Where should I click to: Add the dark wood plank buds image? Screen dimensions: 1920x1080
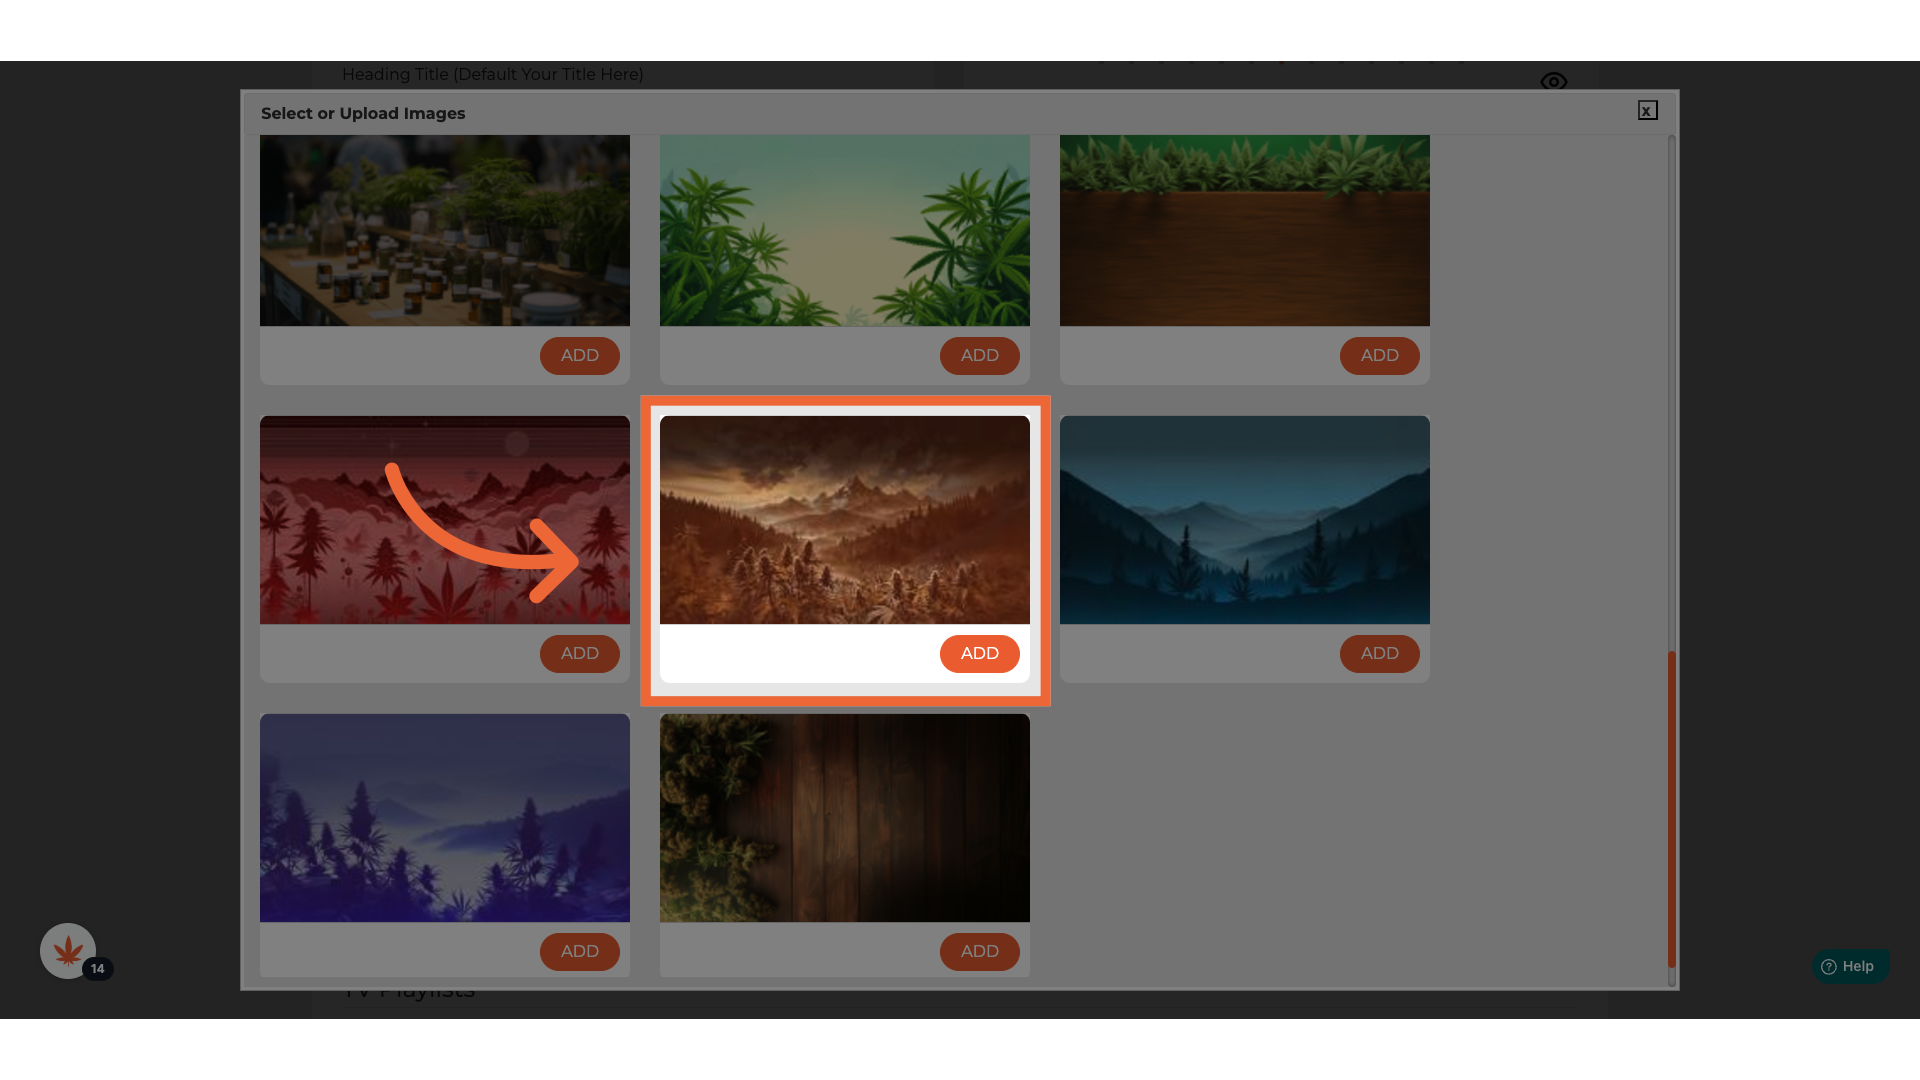click(979, 951)
